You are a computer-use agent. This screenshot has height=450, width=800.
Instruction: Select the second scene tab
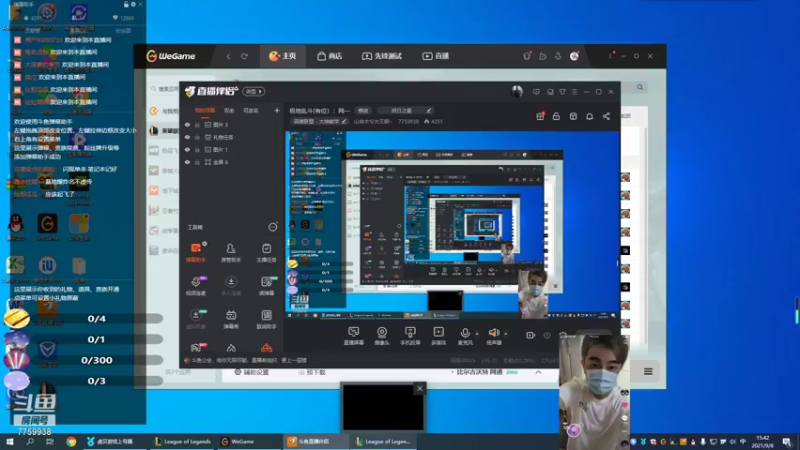(229, 110)
